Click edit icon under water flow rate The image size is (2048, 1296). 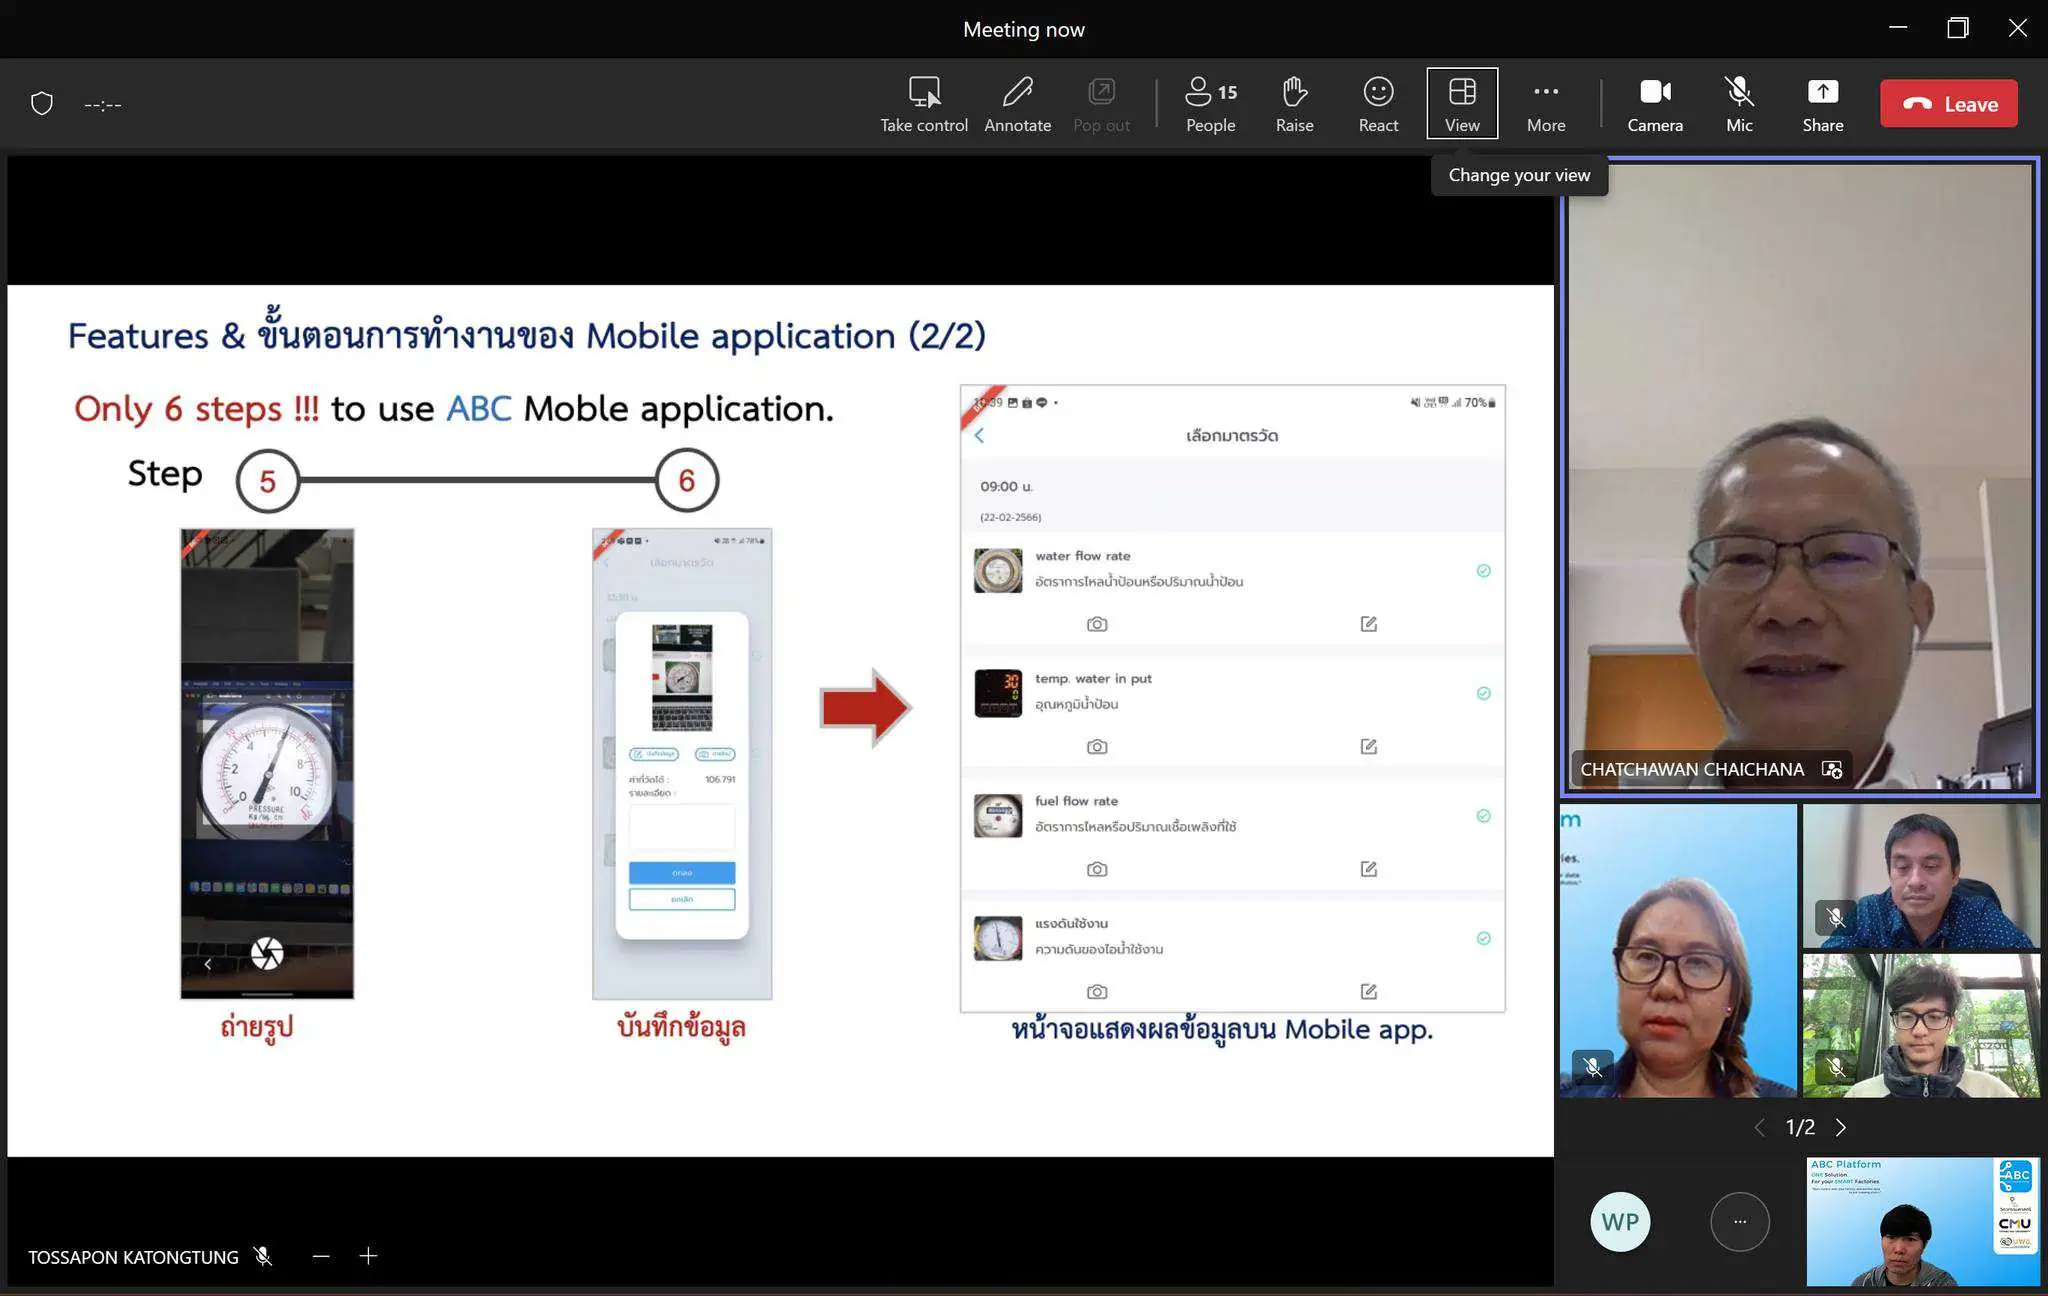click(1369, 624)
